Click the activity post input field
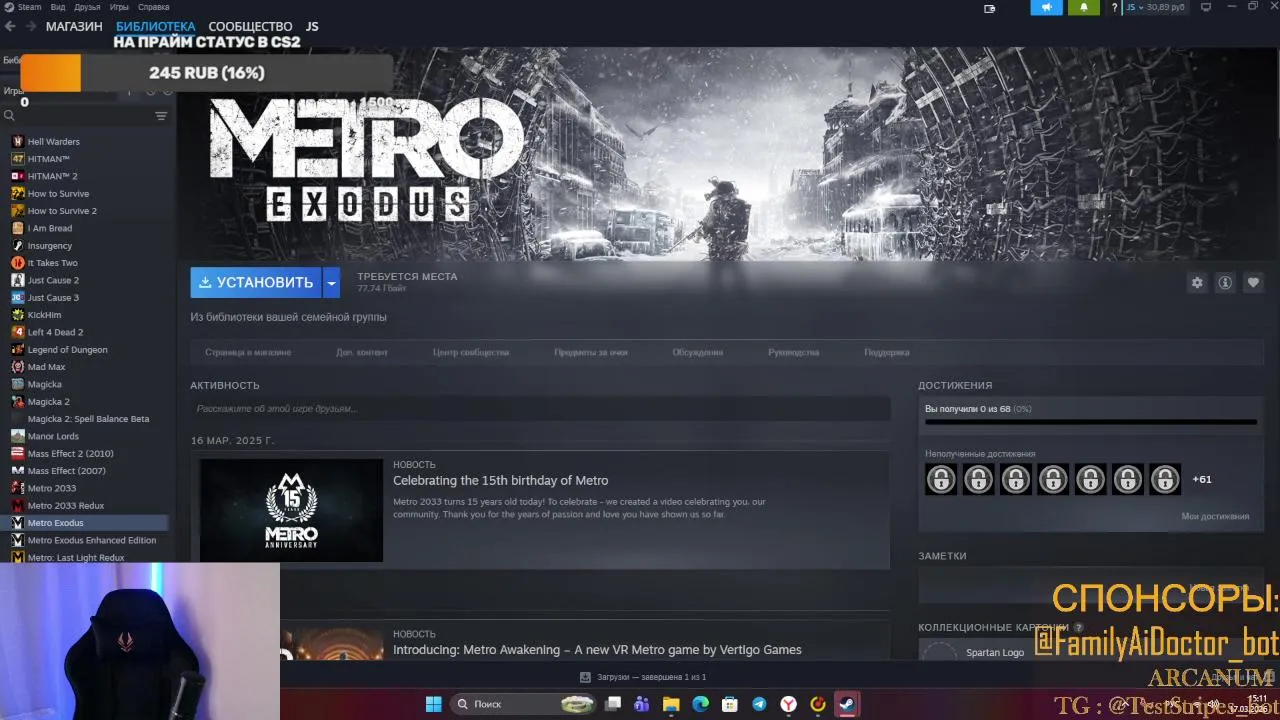This screenshot has height=720, width=1280. pyautogui.click(x=540, y=408)
